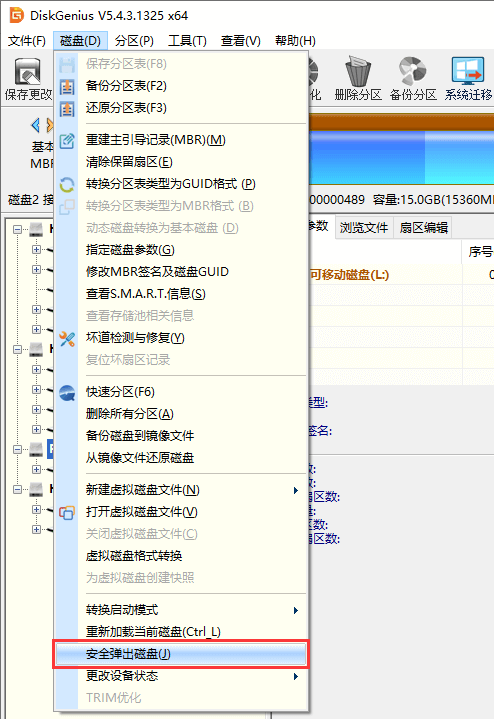Screen dimensions: 494x719
Task: Click second disk drive icon in tree
Action: pos(36,349)
